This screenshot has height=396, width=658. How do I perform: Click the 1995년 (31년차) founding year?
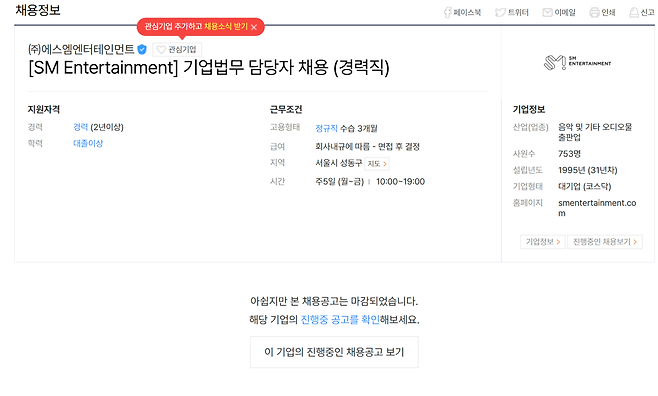(x=588, y=170)
